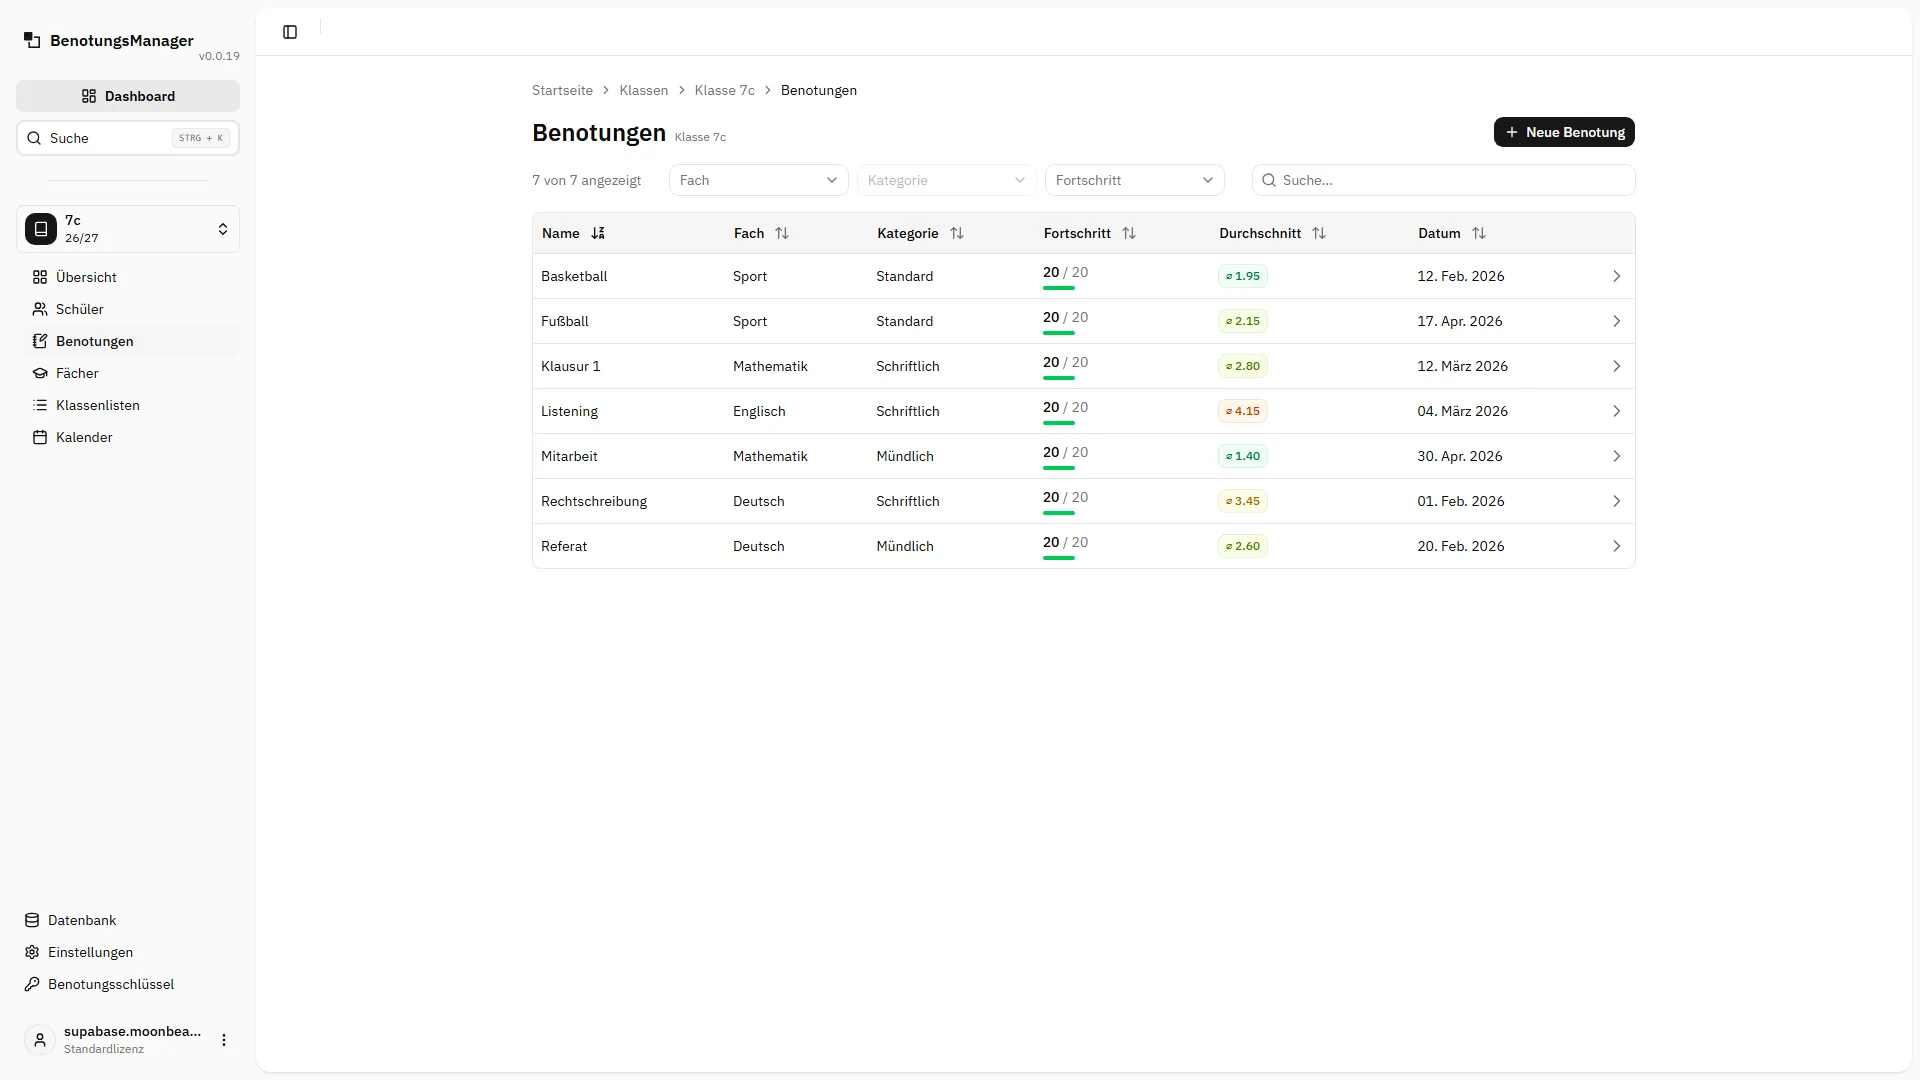This screenshot has width=1920, height=1080.
Task: Click the Basketball average badge 1.95
Action: [1243, 276]
